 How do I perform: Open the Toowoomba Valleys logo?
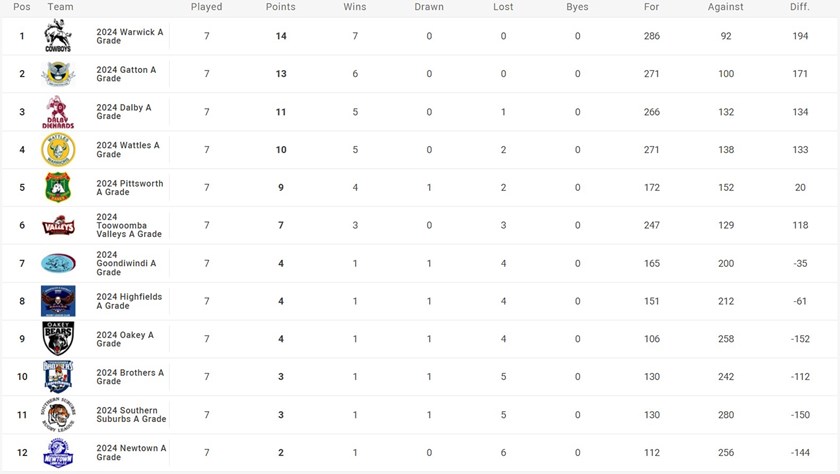coord(57,226)
